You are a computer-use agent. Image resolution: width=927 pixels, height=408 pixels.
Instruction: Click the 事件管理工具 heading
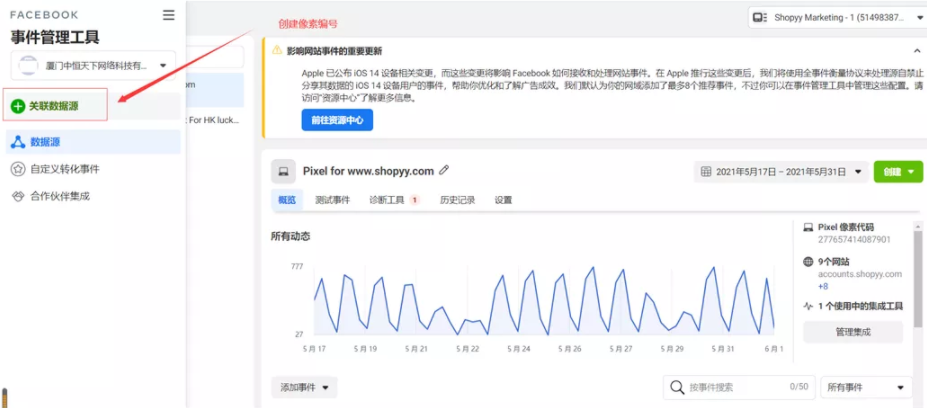tap(55, 37)
